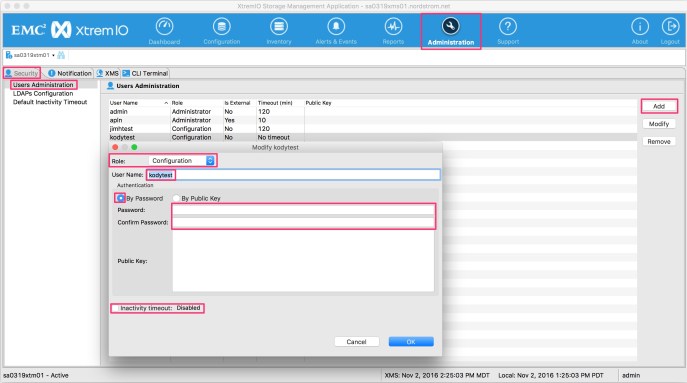Switch to the XMS tab
Screen dimensions: 687x383
pos(108,73)
